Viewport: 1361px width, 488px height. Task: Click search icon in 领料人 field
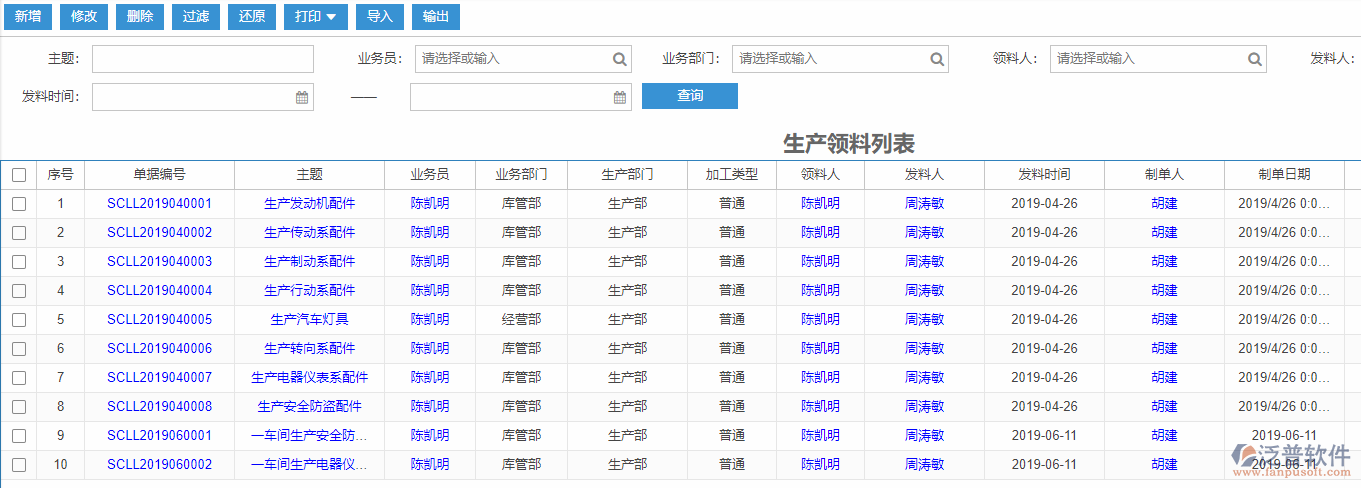pos(1255,59)
